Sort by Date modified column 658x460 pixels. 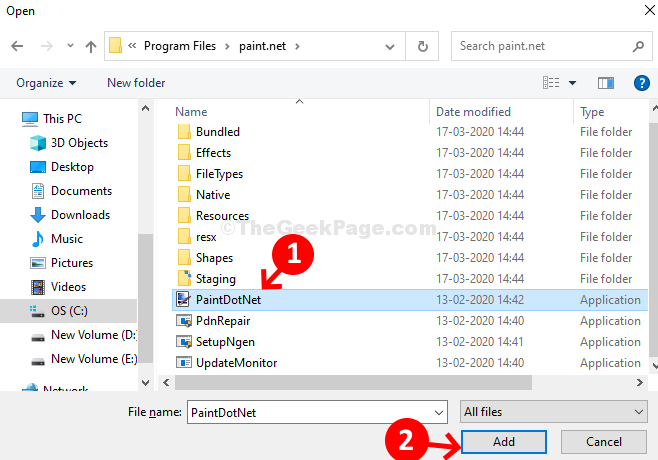pos(473,112)
